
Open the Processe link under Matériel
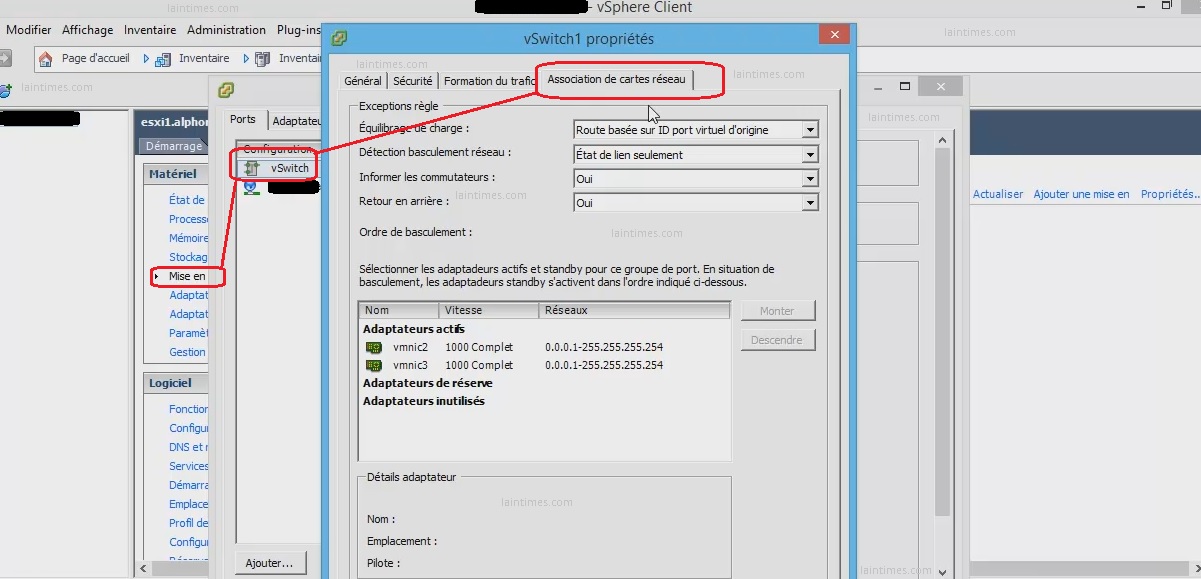[189, 219]
